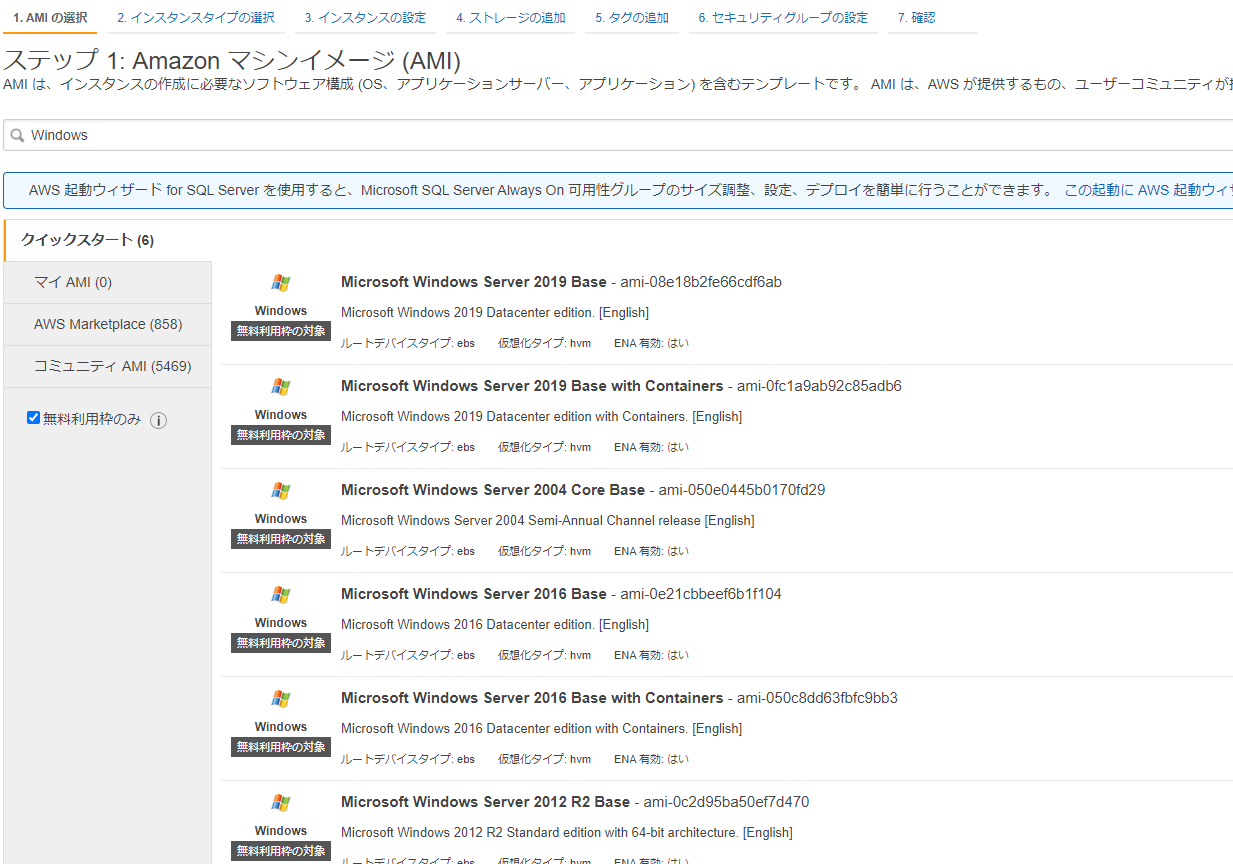1233x864 pixels.
Task: Select マイ AMI (0) category
Action: (108, 283)
